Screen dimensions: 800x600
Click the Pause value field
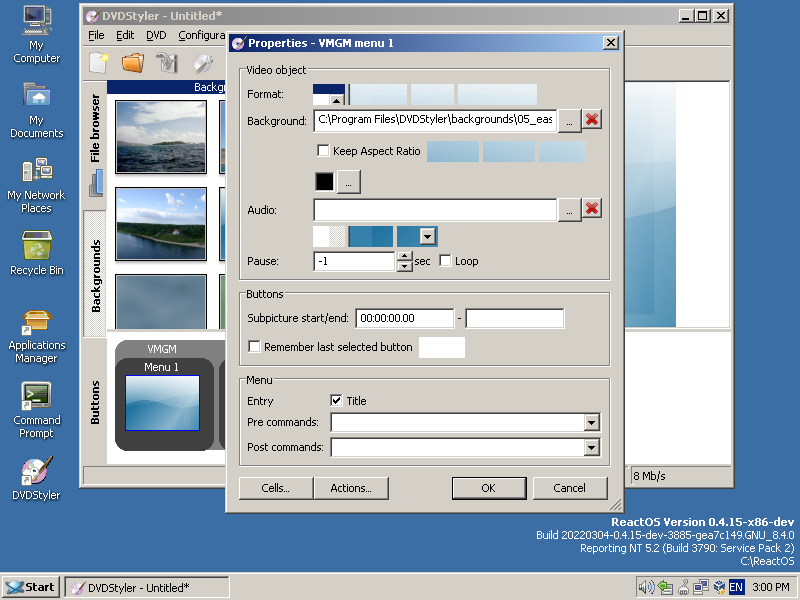click(354, 261)
